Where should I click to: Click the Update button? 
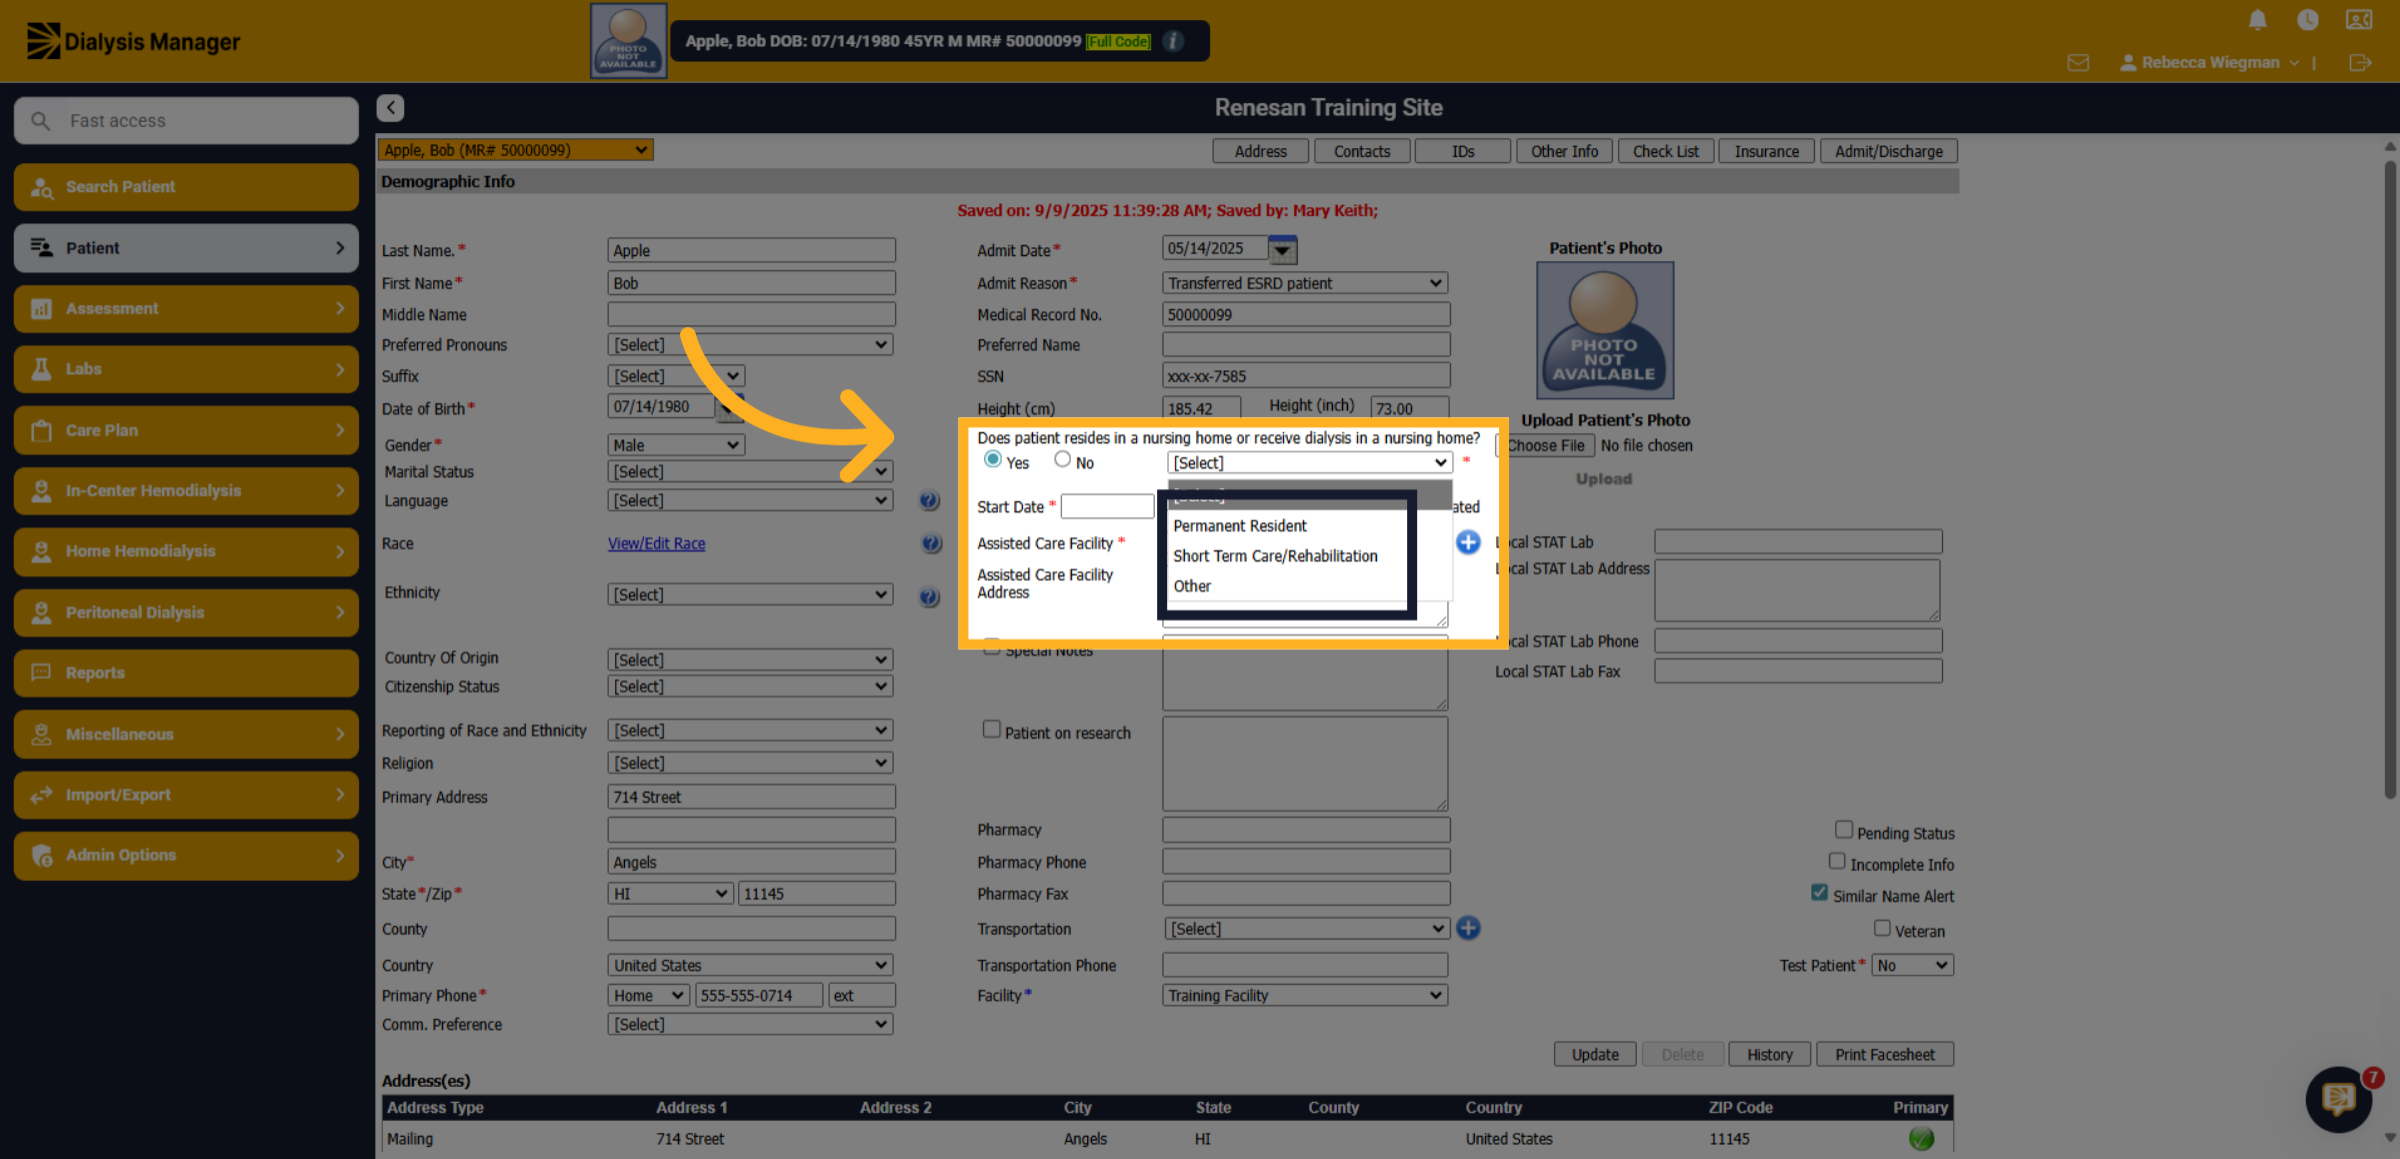[x=1595, y=1054]
